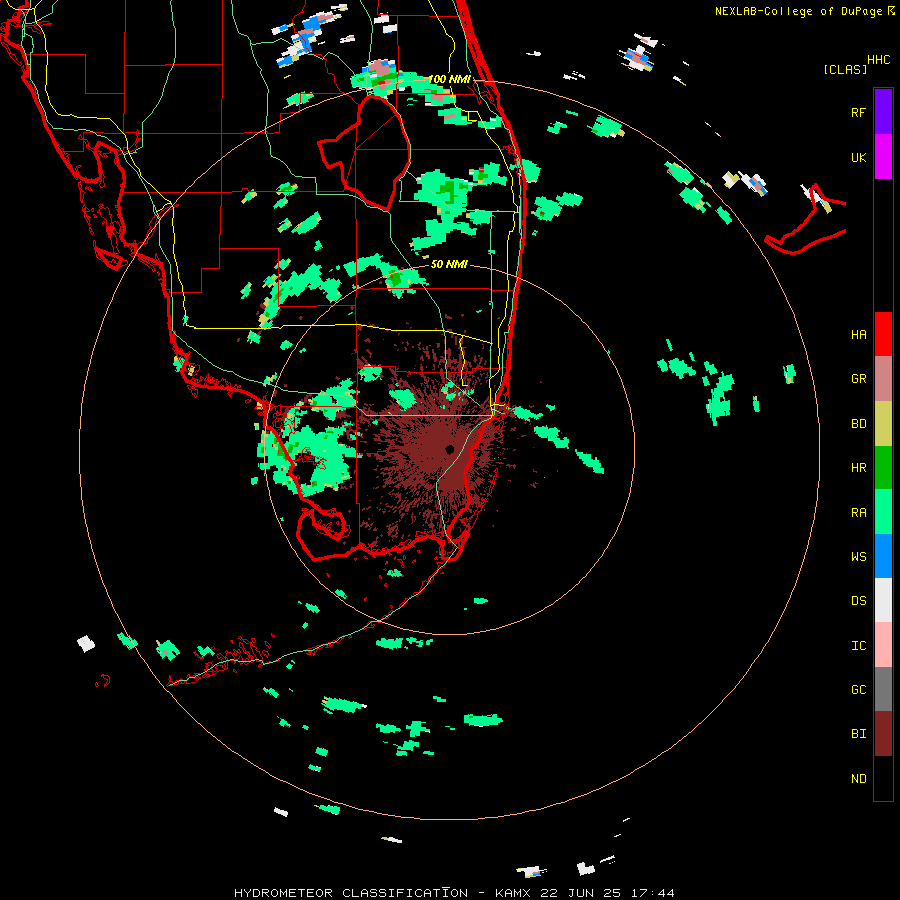Click the brown BI legend swatch
The image size is (900, 900).
883,734
